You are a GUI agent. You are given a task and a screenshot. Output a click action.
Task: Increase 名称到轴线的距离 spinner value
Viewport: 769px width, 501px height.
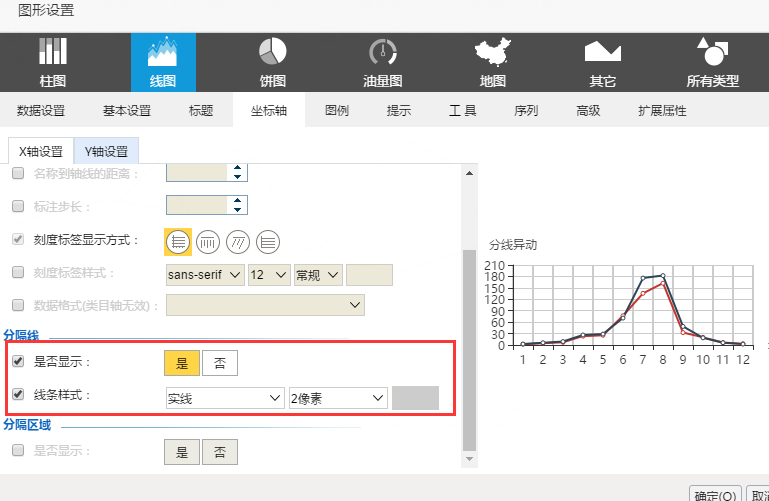click(237, 168)
